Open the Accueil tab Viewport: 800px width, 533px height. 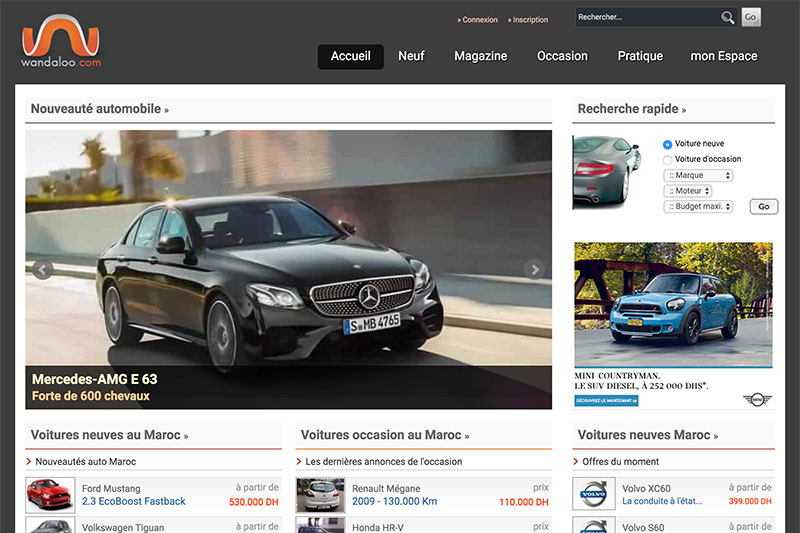(x=351, y=56)
